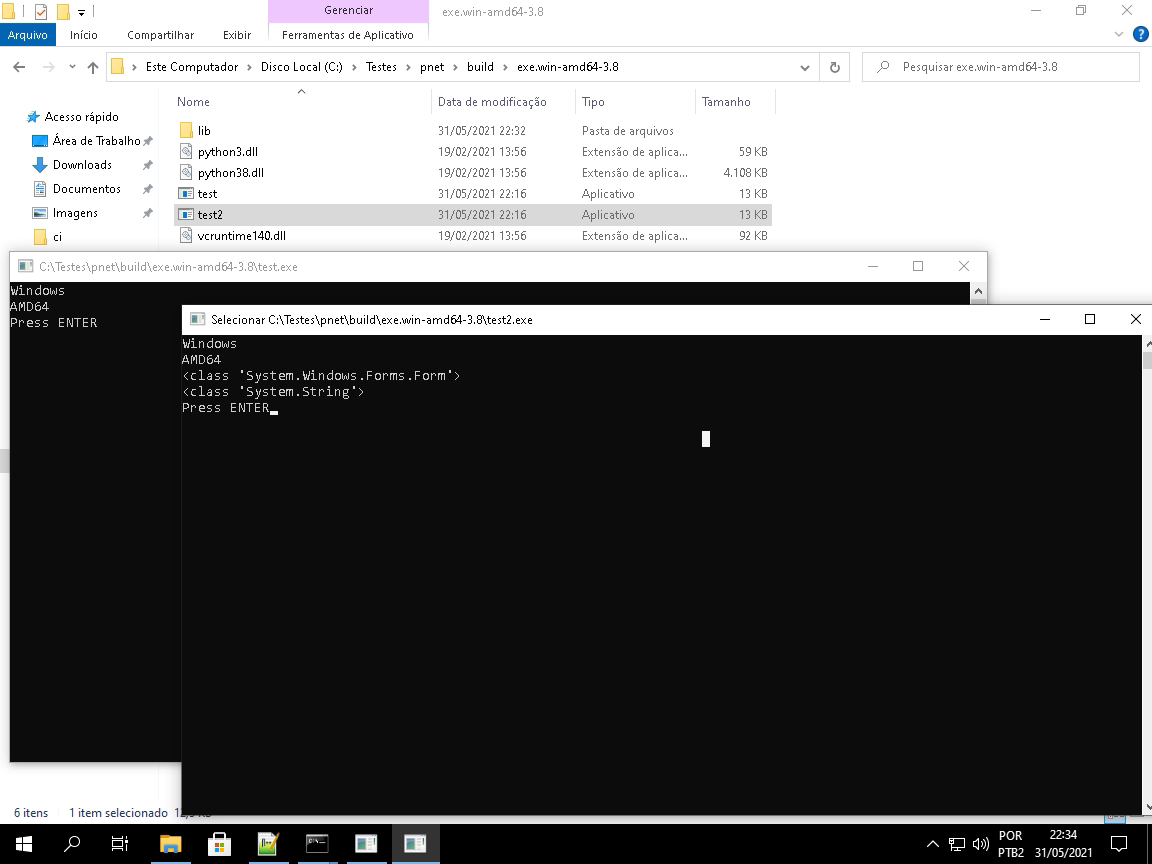1152x864 pixels.
Task: Open the test2.exe console from the taskbar
Action: click(x=415, y=843)
